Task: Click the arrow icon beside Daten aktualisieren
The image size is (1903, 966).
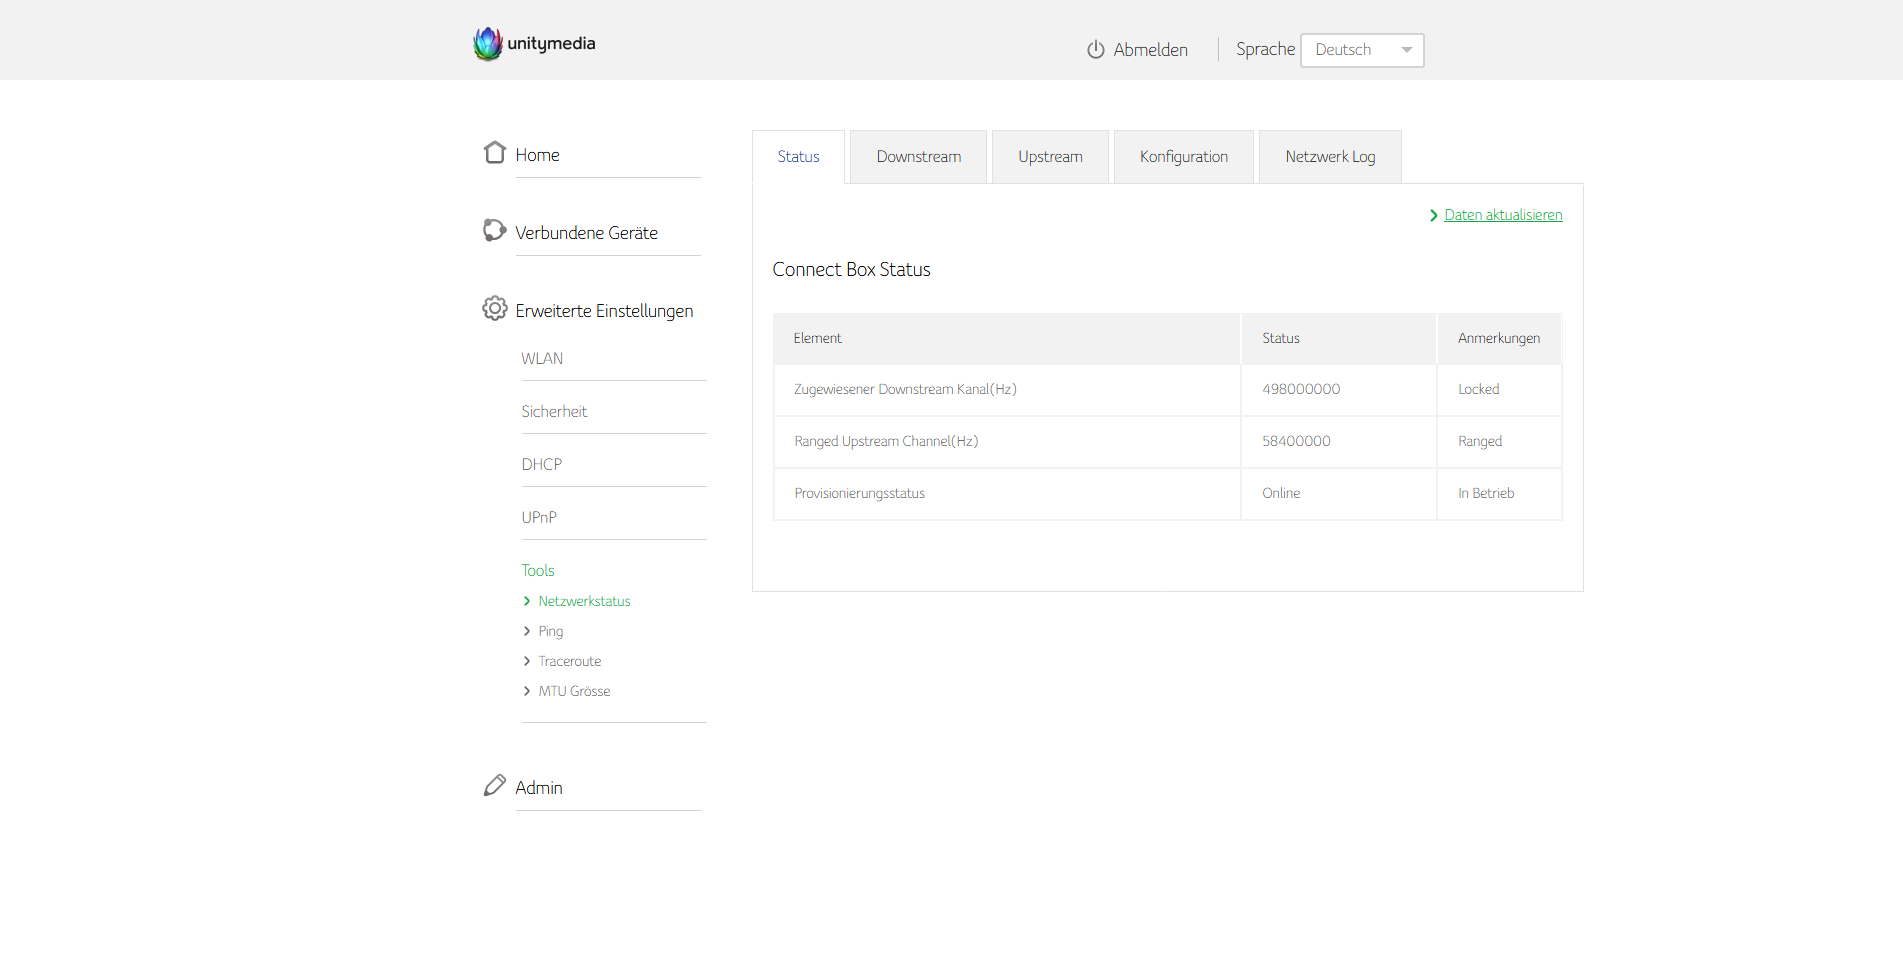Action: pyautogui.click(x=1434, y=216)
